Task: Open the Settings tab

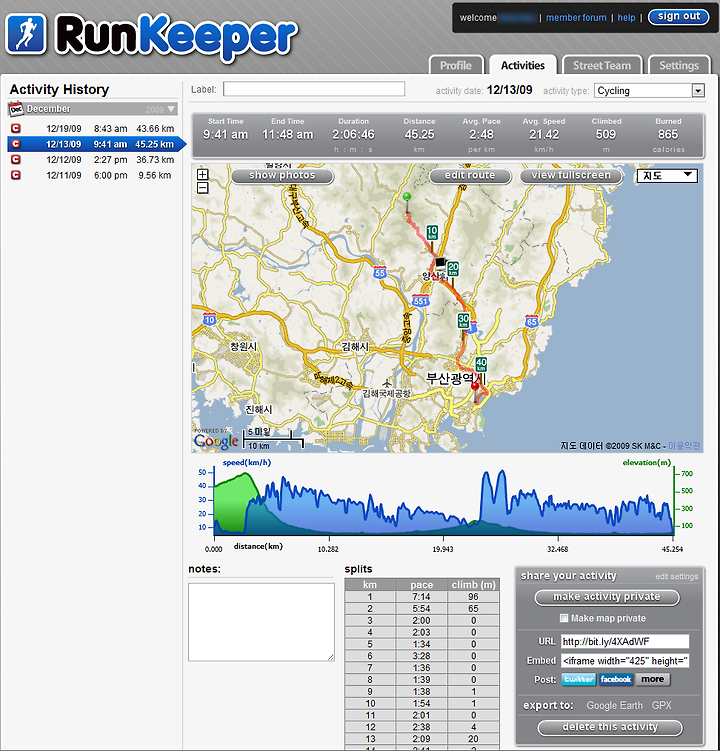Action: coord(679,65)
